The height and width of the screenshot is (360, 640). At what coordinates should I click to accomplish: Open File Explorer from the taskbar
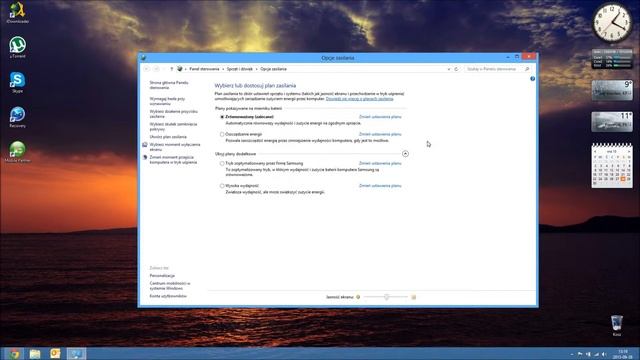(35, 353)
